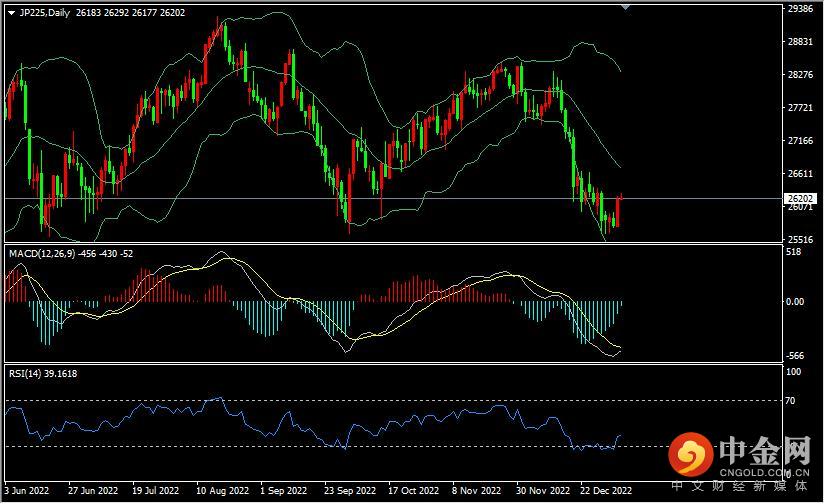Viewport: 825px width, 504px height.
Task: Click the red-orange CNGOLD swirl logo
Action: point(689,454)
